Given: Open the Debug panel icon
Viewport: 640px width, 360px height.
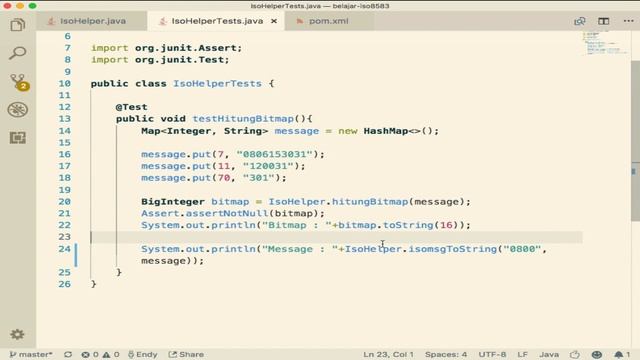Looking at the screenshot, I should (18, 110).
